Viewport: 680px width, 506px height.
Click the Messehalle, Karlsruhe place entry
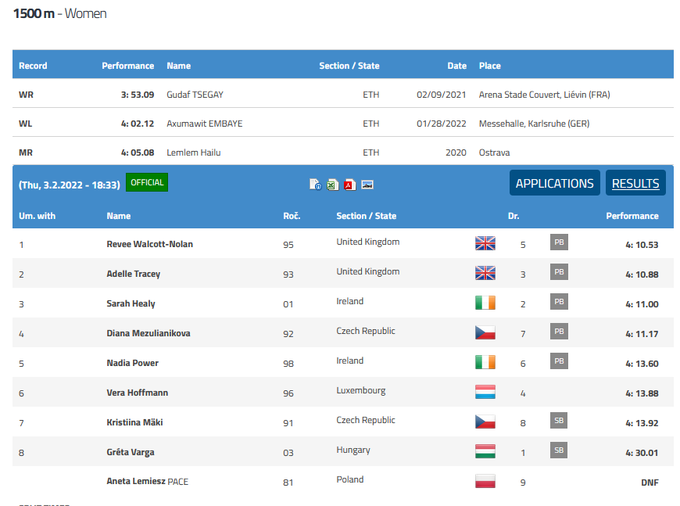(x=534, y=124)
